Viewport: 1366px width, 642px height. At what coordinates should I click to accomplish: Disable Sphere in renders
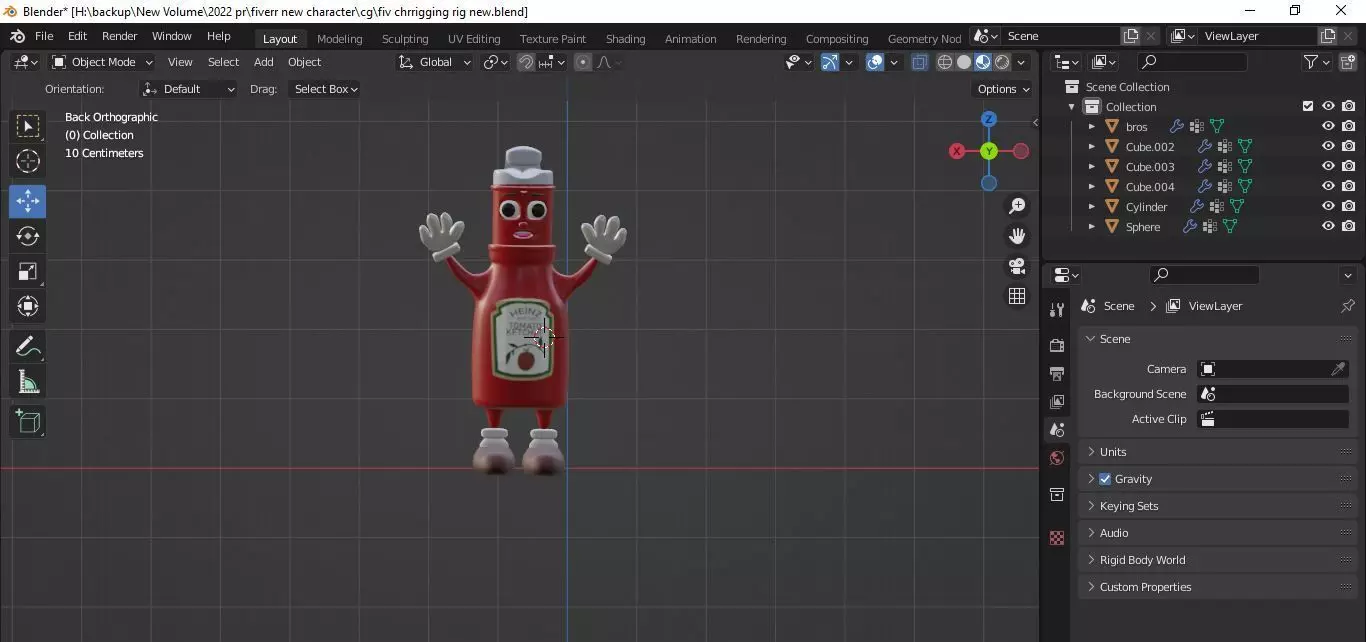(1349, 227)
